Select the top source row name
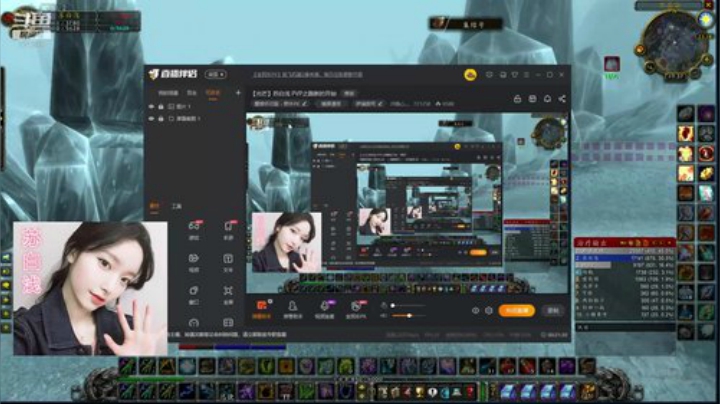This screenshot has width=720, height=404. coord(183,107)
